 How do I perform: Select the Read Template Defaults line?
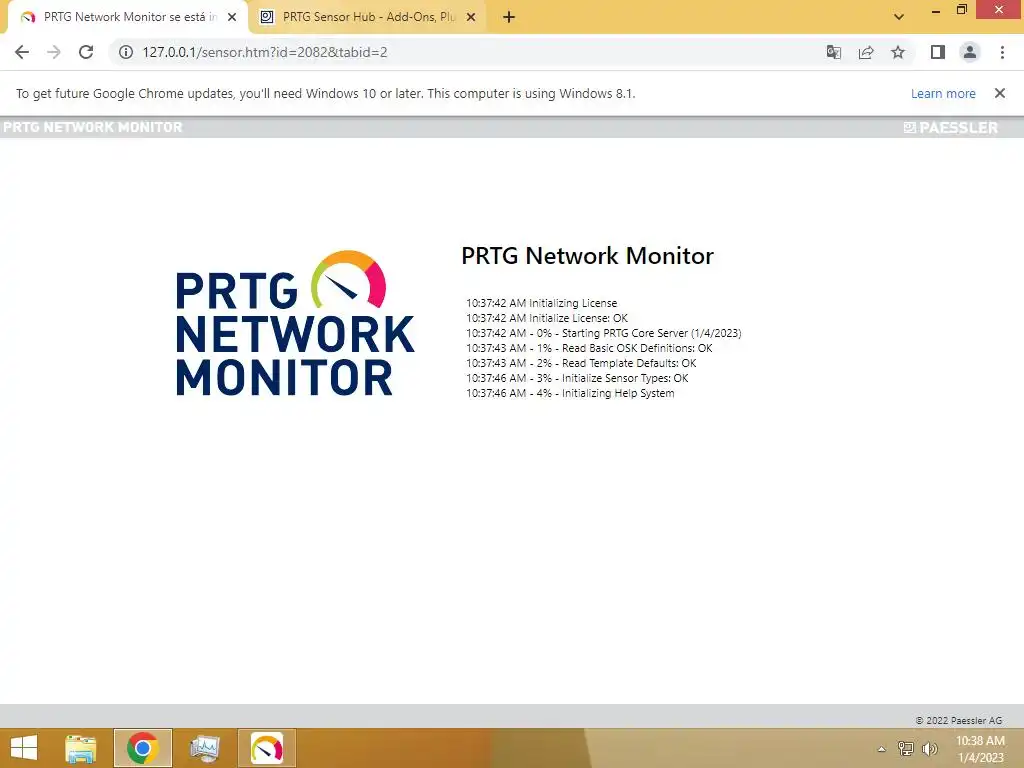pyautogui.click(x=581, y=363)
